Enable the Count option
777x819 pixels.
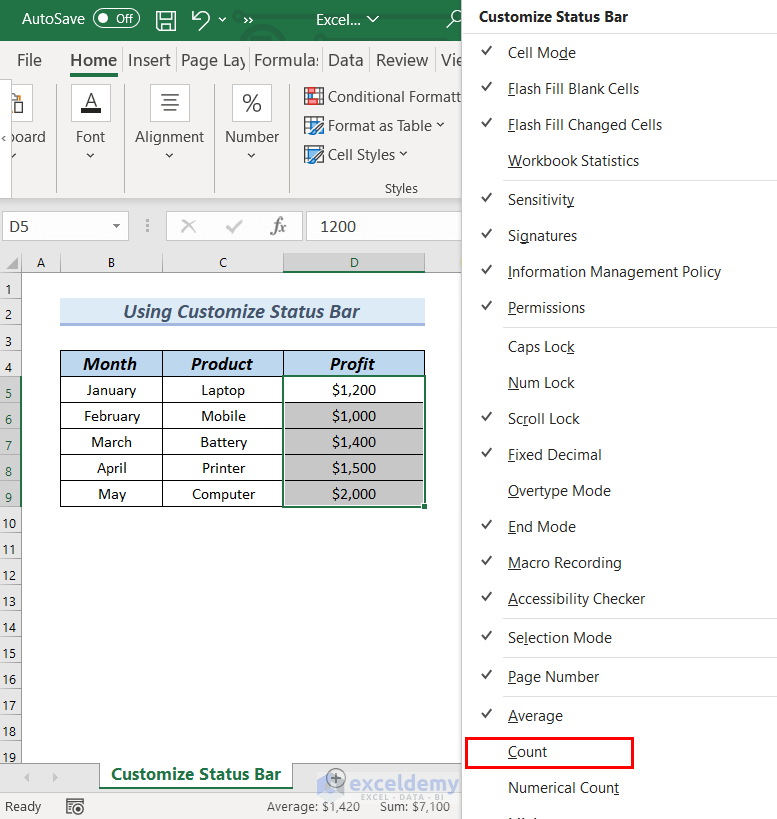(619, 752)
